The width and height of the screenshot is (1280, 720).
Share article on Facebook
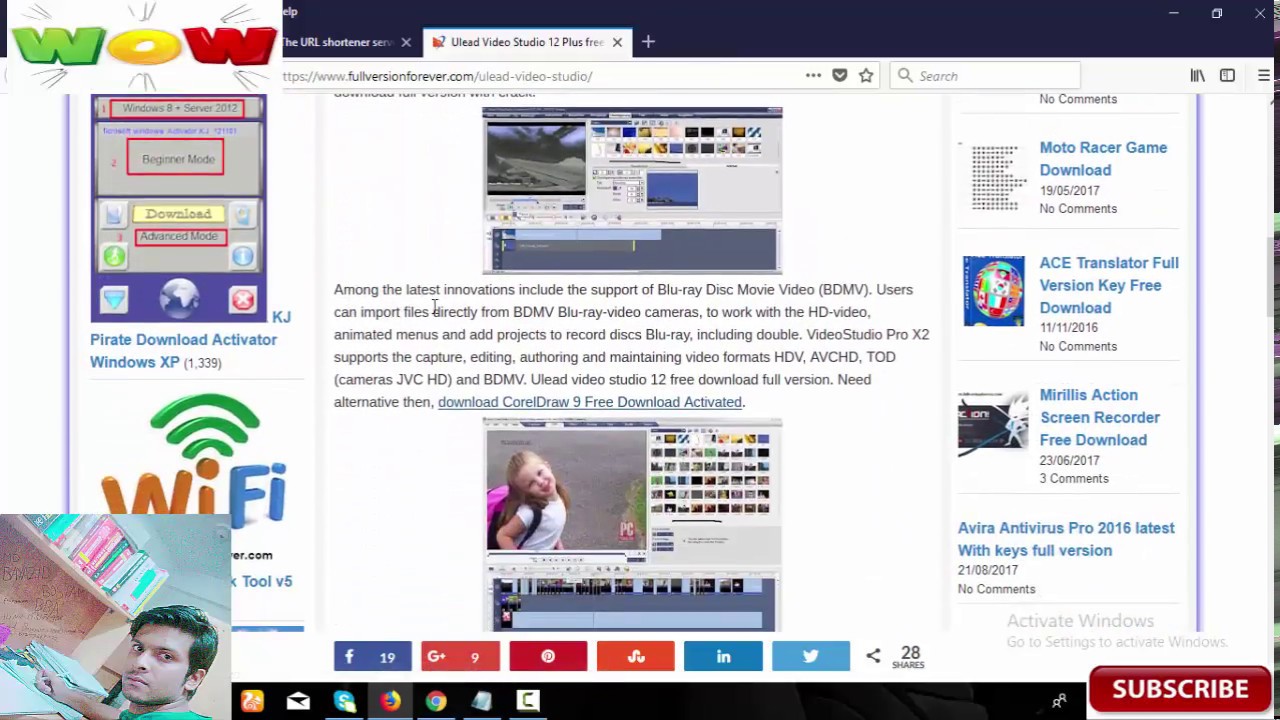pos(373,656)
